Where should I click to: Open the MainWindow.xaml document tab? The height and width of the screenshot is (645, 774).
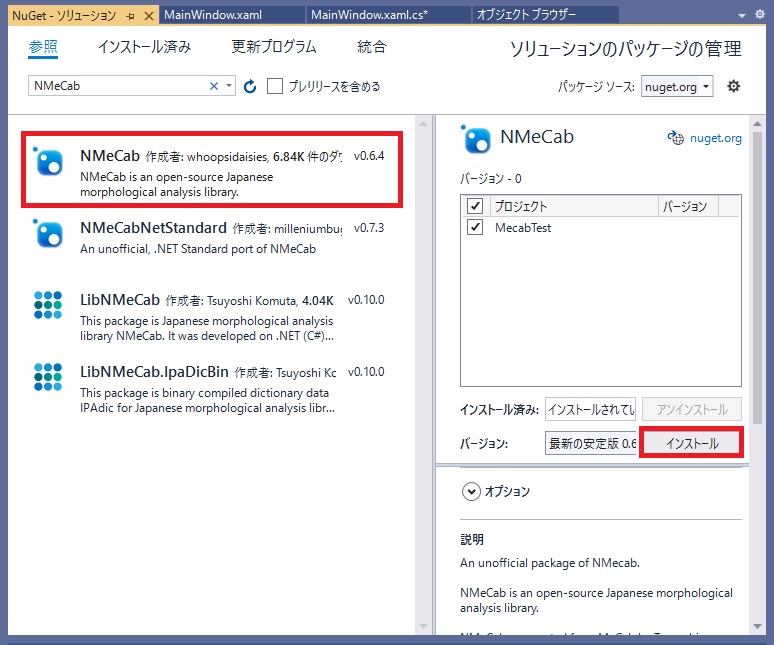(x=231, y=15)
